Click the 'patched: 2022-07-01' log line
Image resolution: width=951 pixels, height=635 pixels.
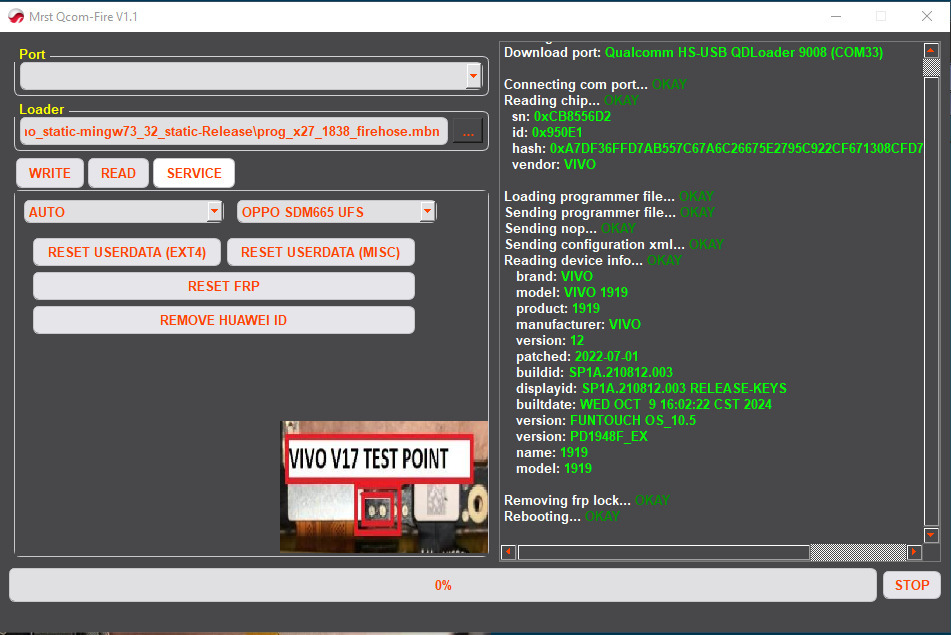click(577, 357)
